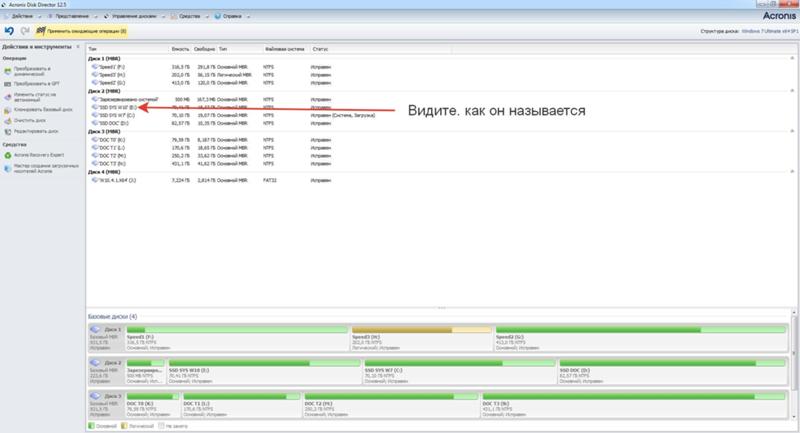Viewport: 800px width, 433px height.
Task: Click Диск 2 drive icon in disk map
Action: (x=95, y=363)
